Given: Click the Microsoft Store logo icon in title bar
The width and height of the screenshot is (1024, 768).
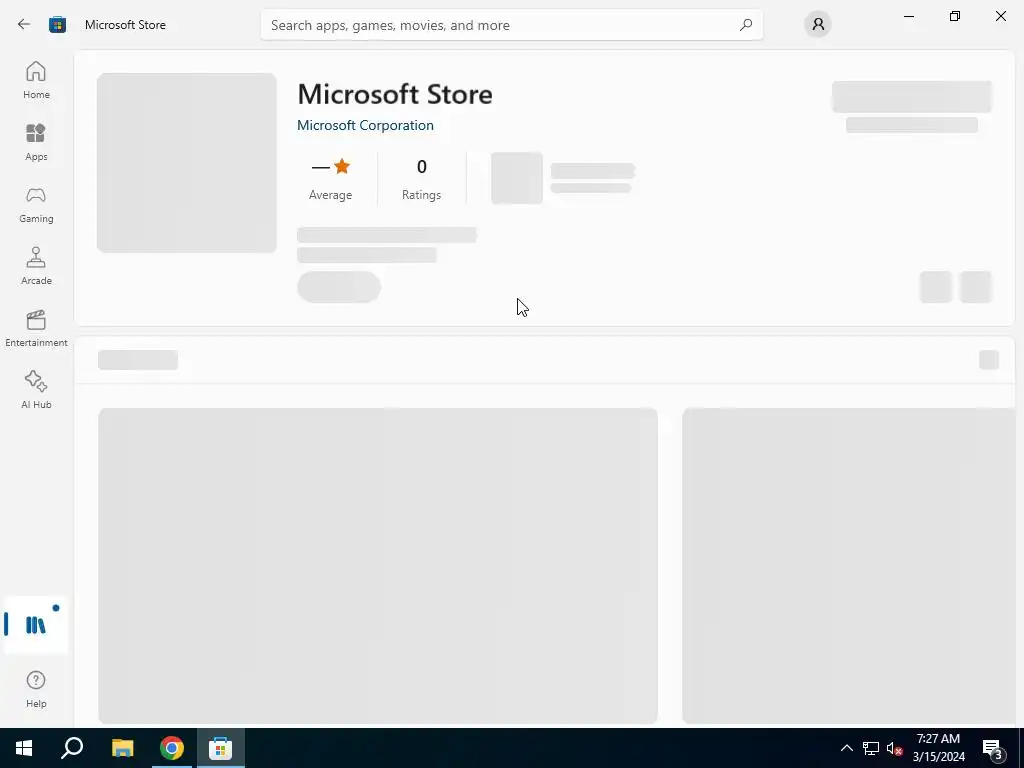Looking at the screenshot, I should click(57, 25).
